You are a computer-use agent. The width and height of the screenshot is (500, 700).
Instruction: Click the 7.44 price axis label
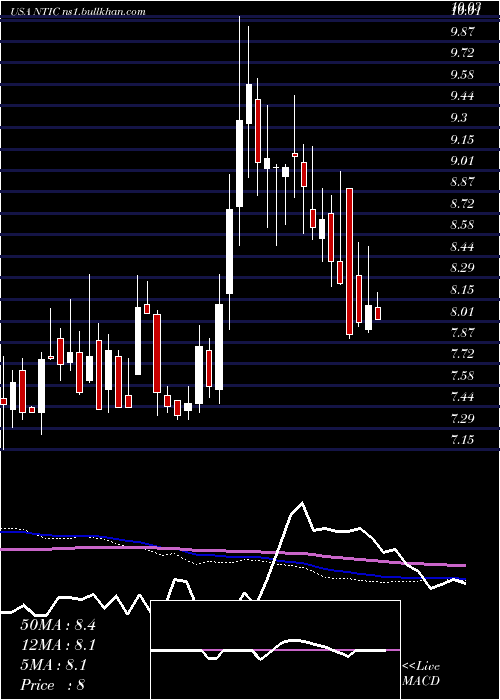(x=462, y=397)
